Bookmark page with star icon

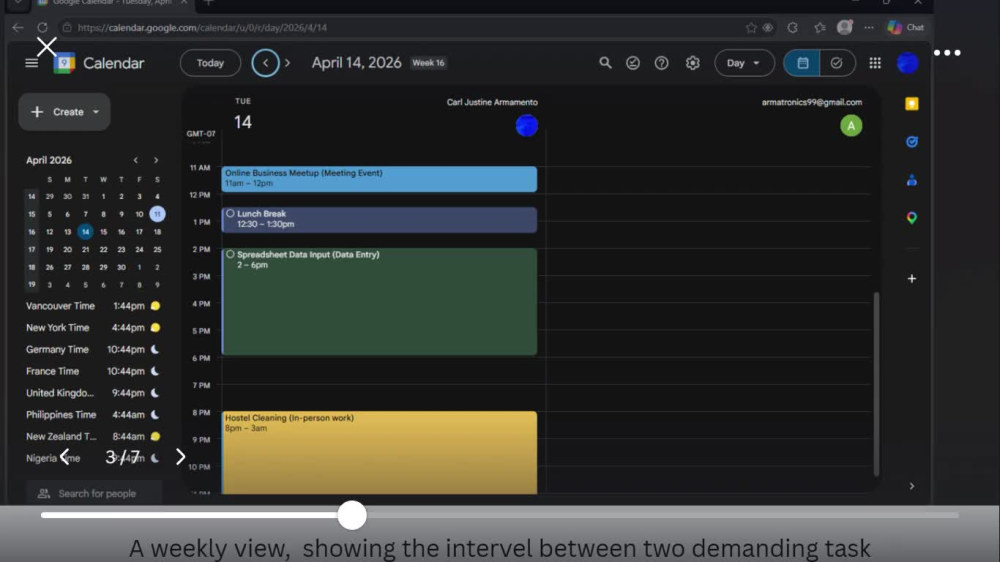(x=751, y=27)
